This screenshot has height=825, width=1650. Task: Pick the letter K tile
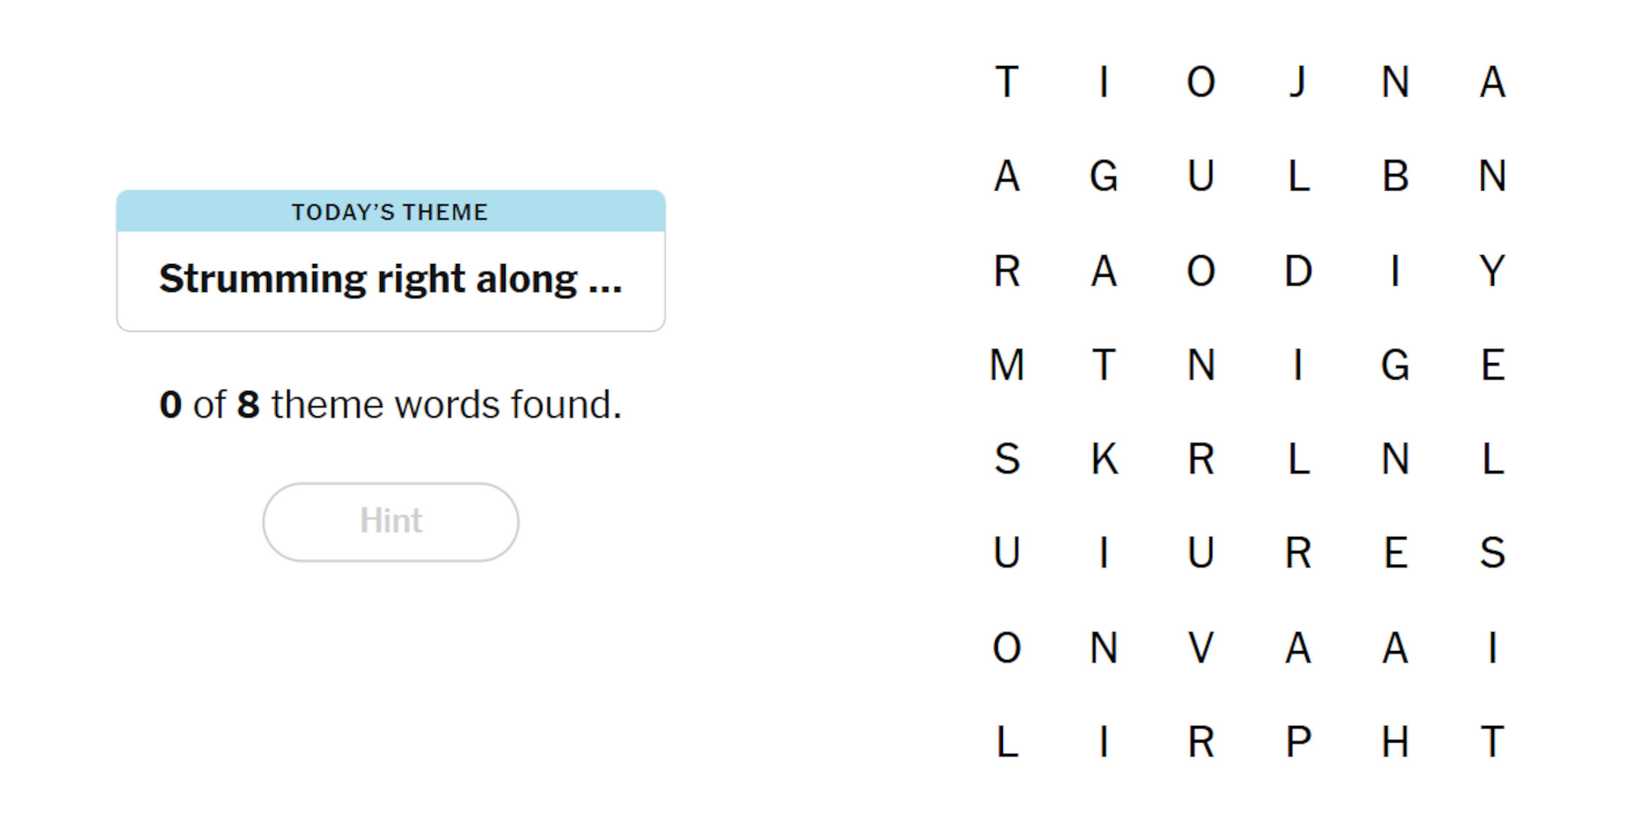coord(1103,459)
